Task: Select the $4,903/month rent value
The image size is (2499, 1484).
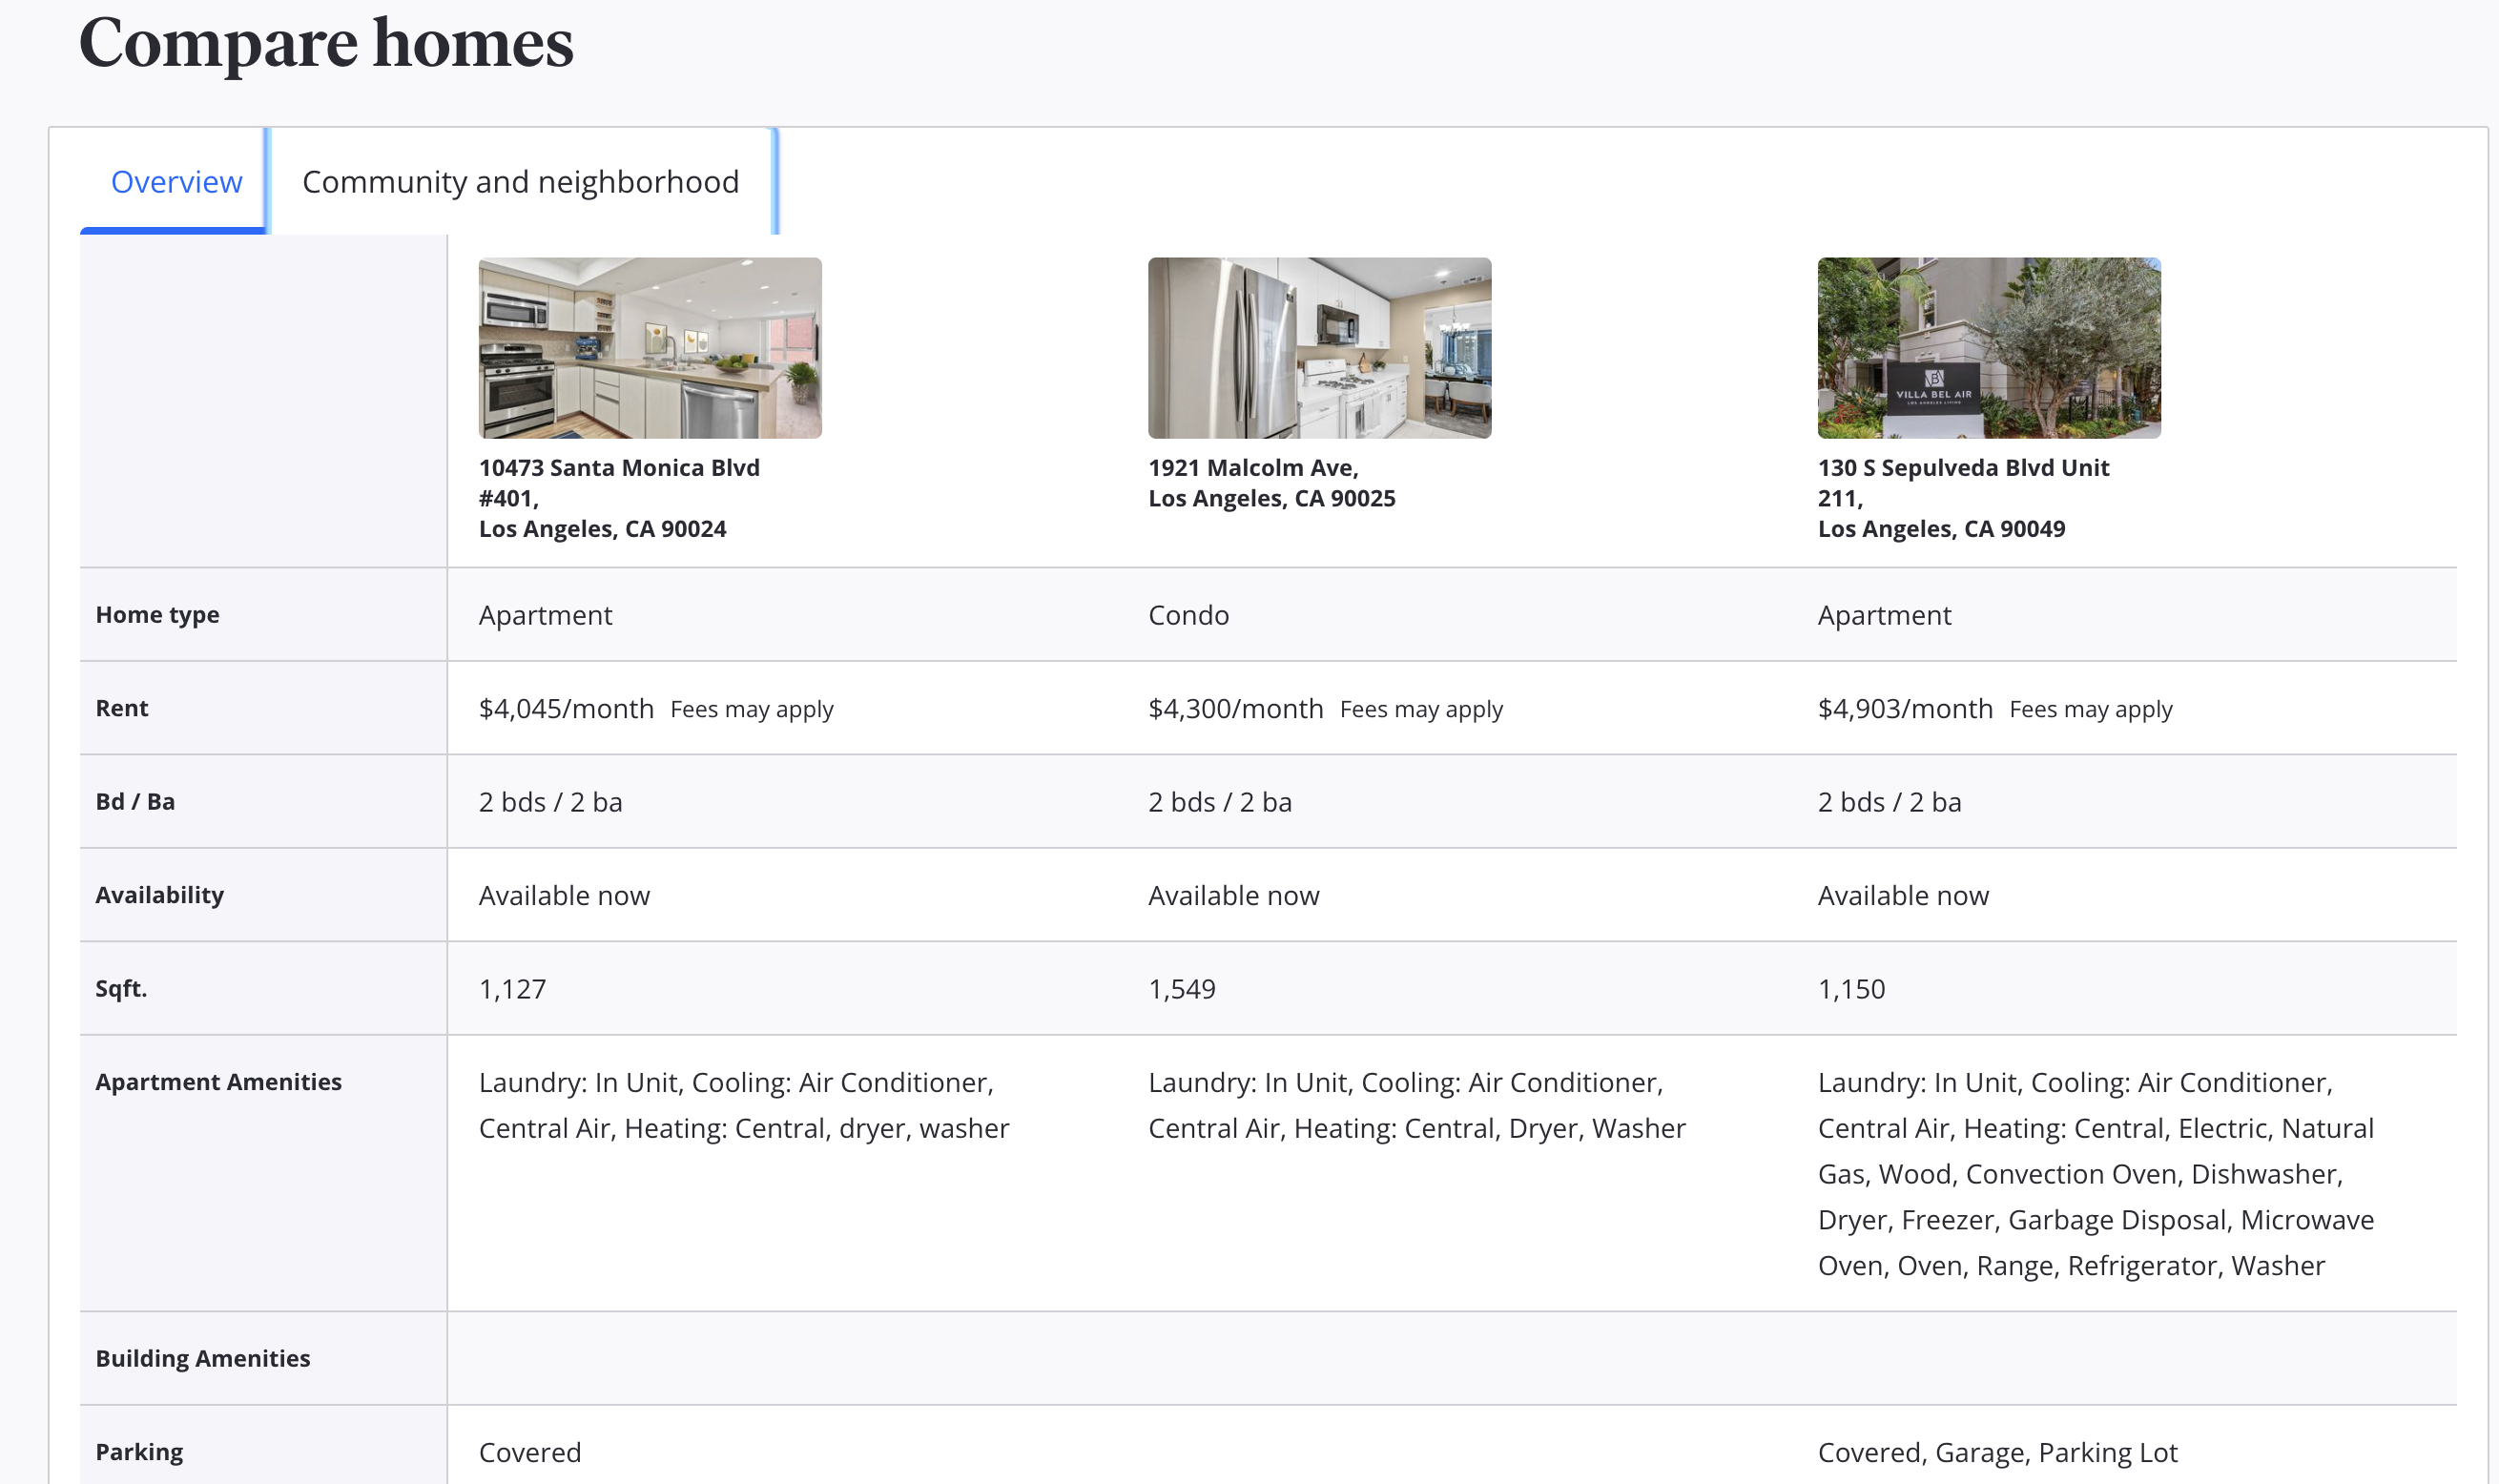Action: [x=1905, y=709]
